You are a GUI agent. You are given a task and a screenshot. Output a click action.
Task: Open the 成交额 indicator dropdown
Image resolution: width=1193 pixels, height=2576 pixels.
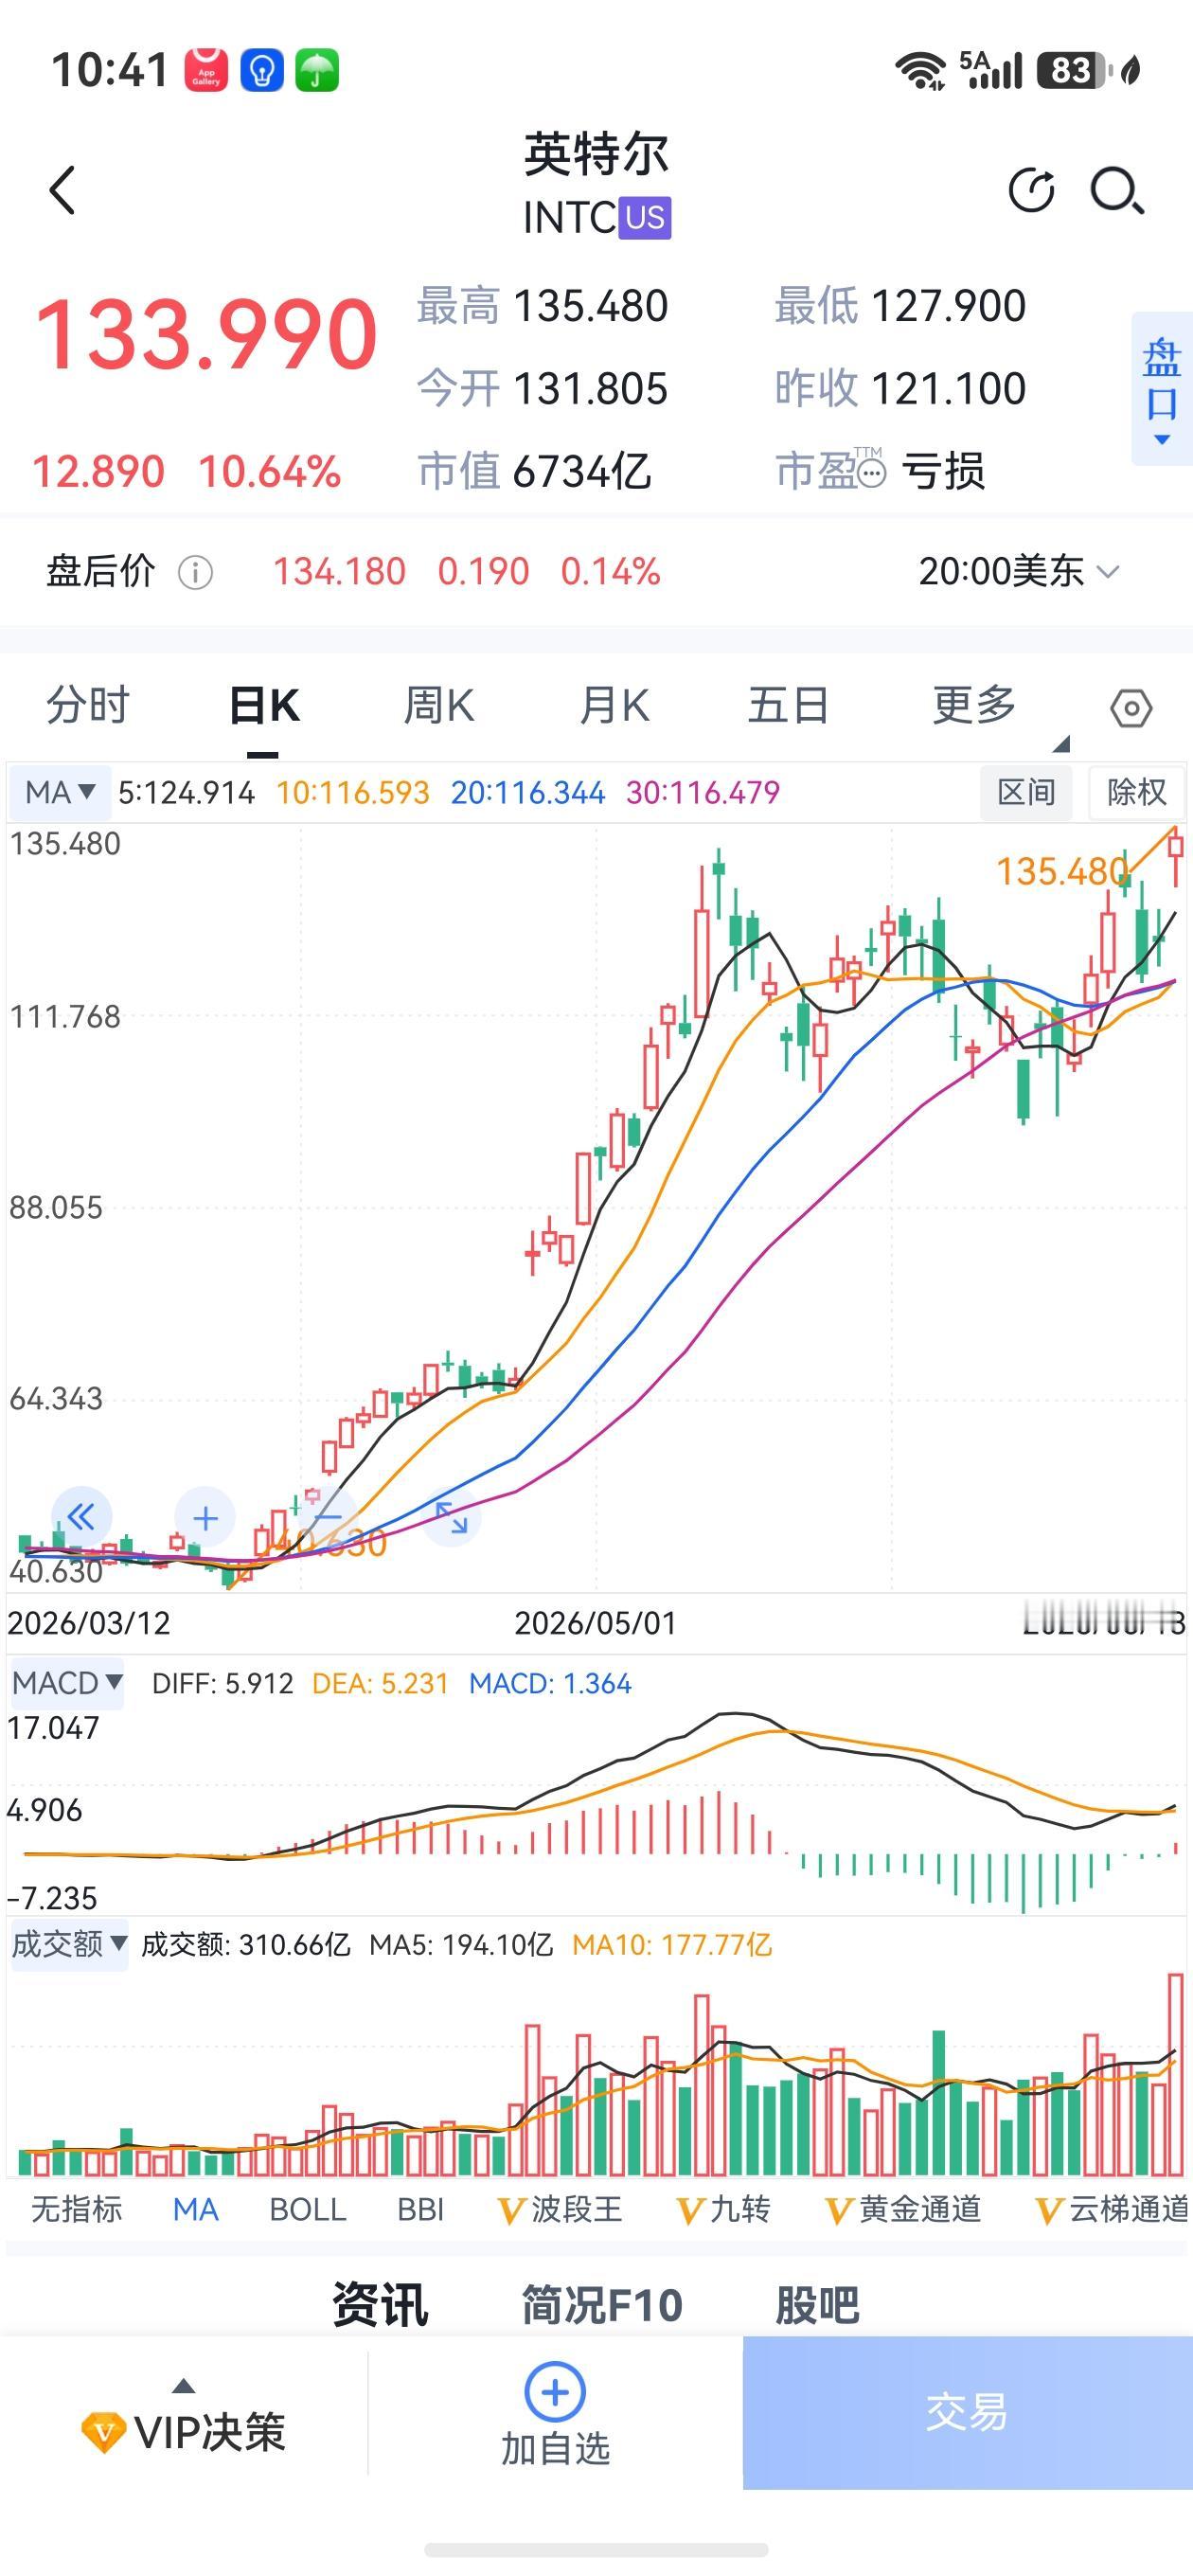click(x=69, y=1945)
